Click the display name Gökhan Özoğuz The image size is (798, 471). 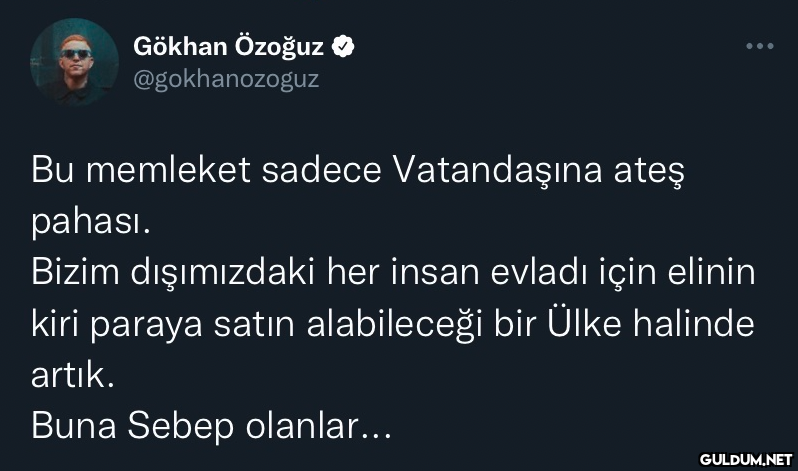coord(229,46)
